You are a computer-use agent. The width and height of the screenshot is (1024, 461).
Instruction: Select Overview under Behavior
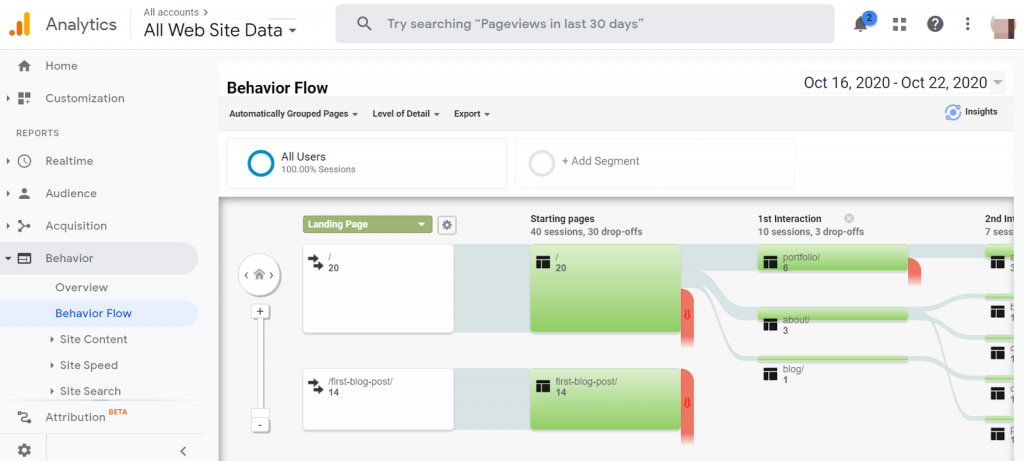click(81, 287)
